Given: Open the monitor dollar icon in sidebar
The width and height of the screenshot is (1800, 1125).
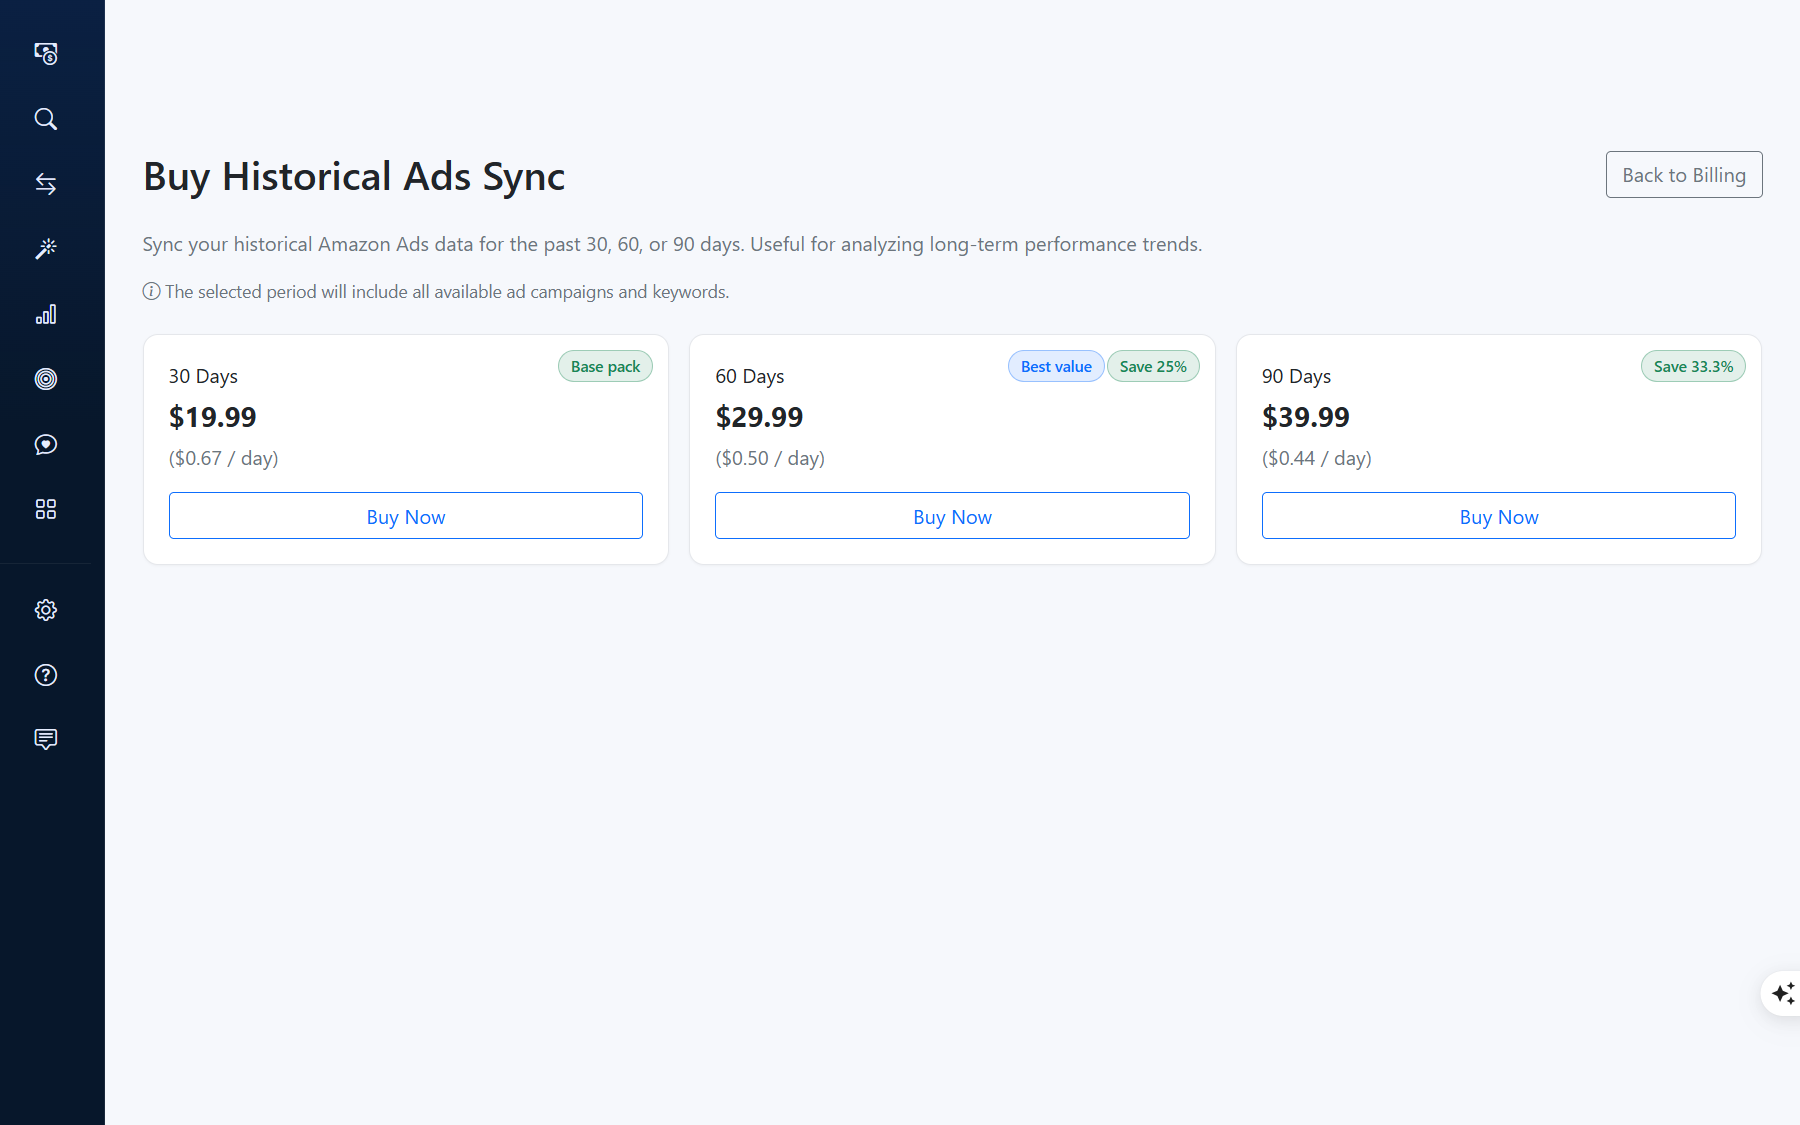Looking at the screenshot, I should [x=46, y=54].
